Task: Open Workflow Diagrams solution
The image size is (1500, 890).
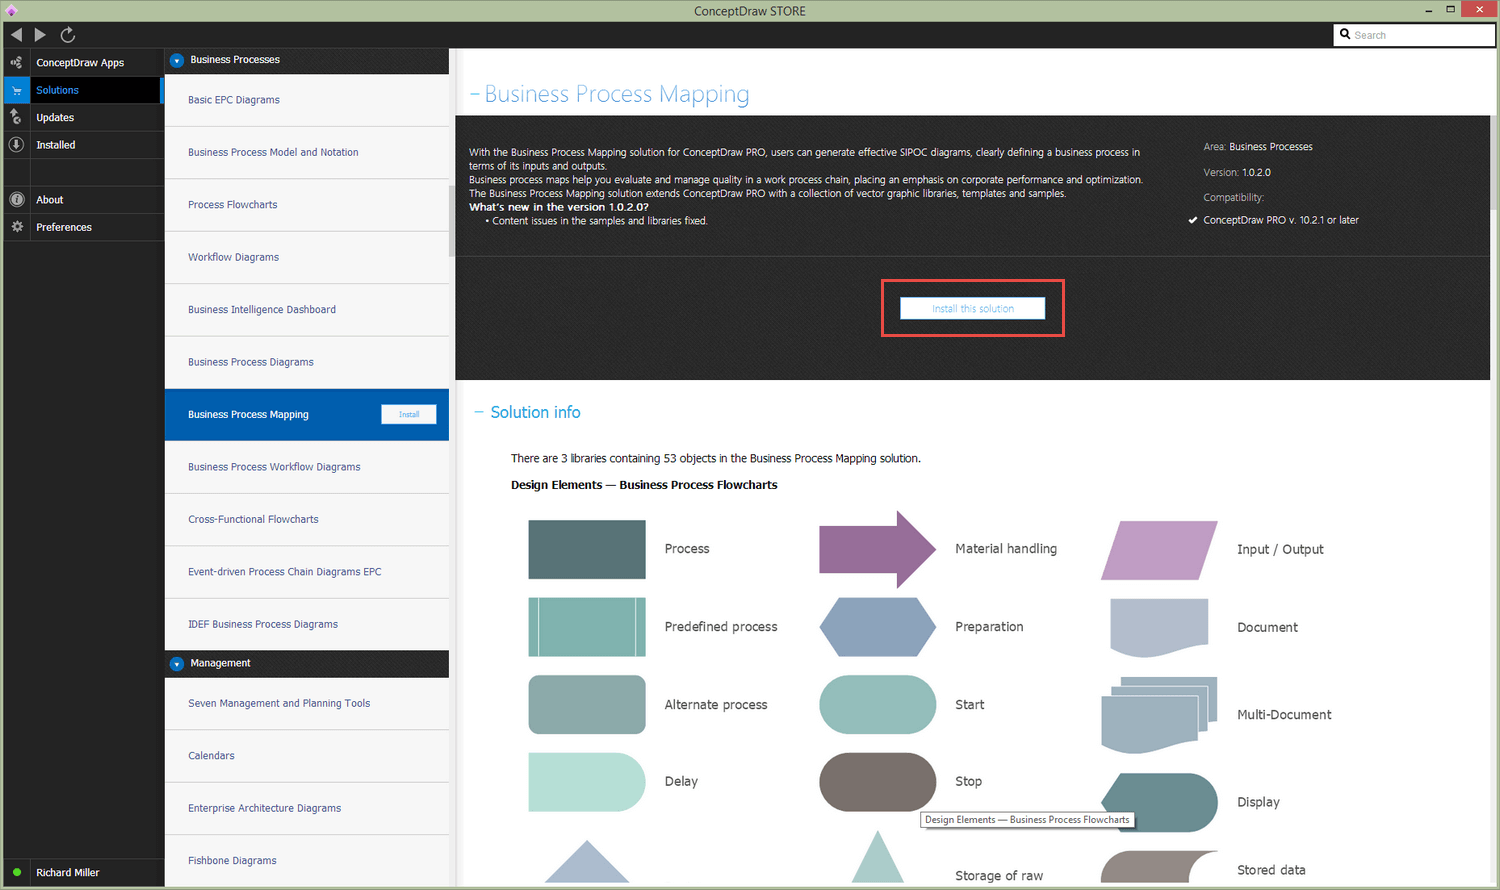Action: 307,257
